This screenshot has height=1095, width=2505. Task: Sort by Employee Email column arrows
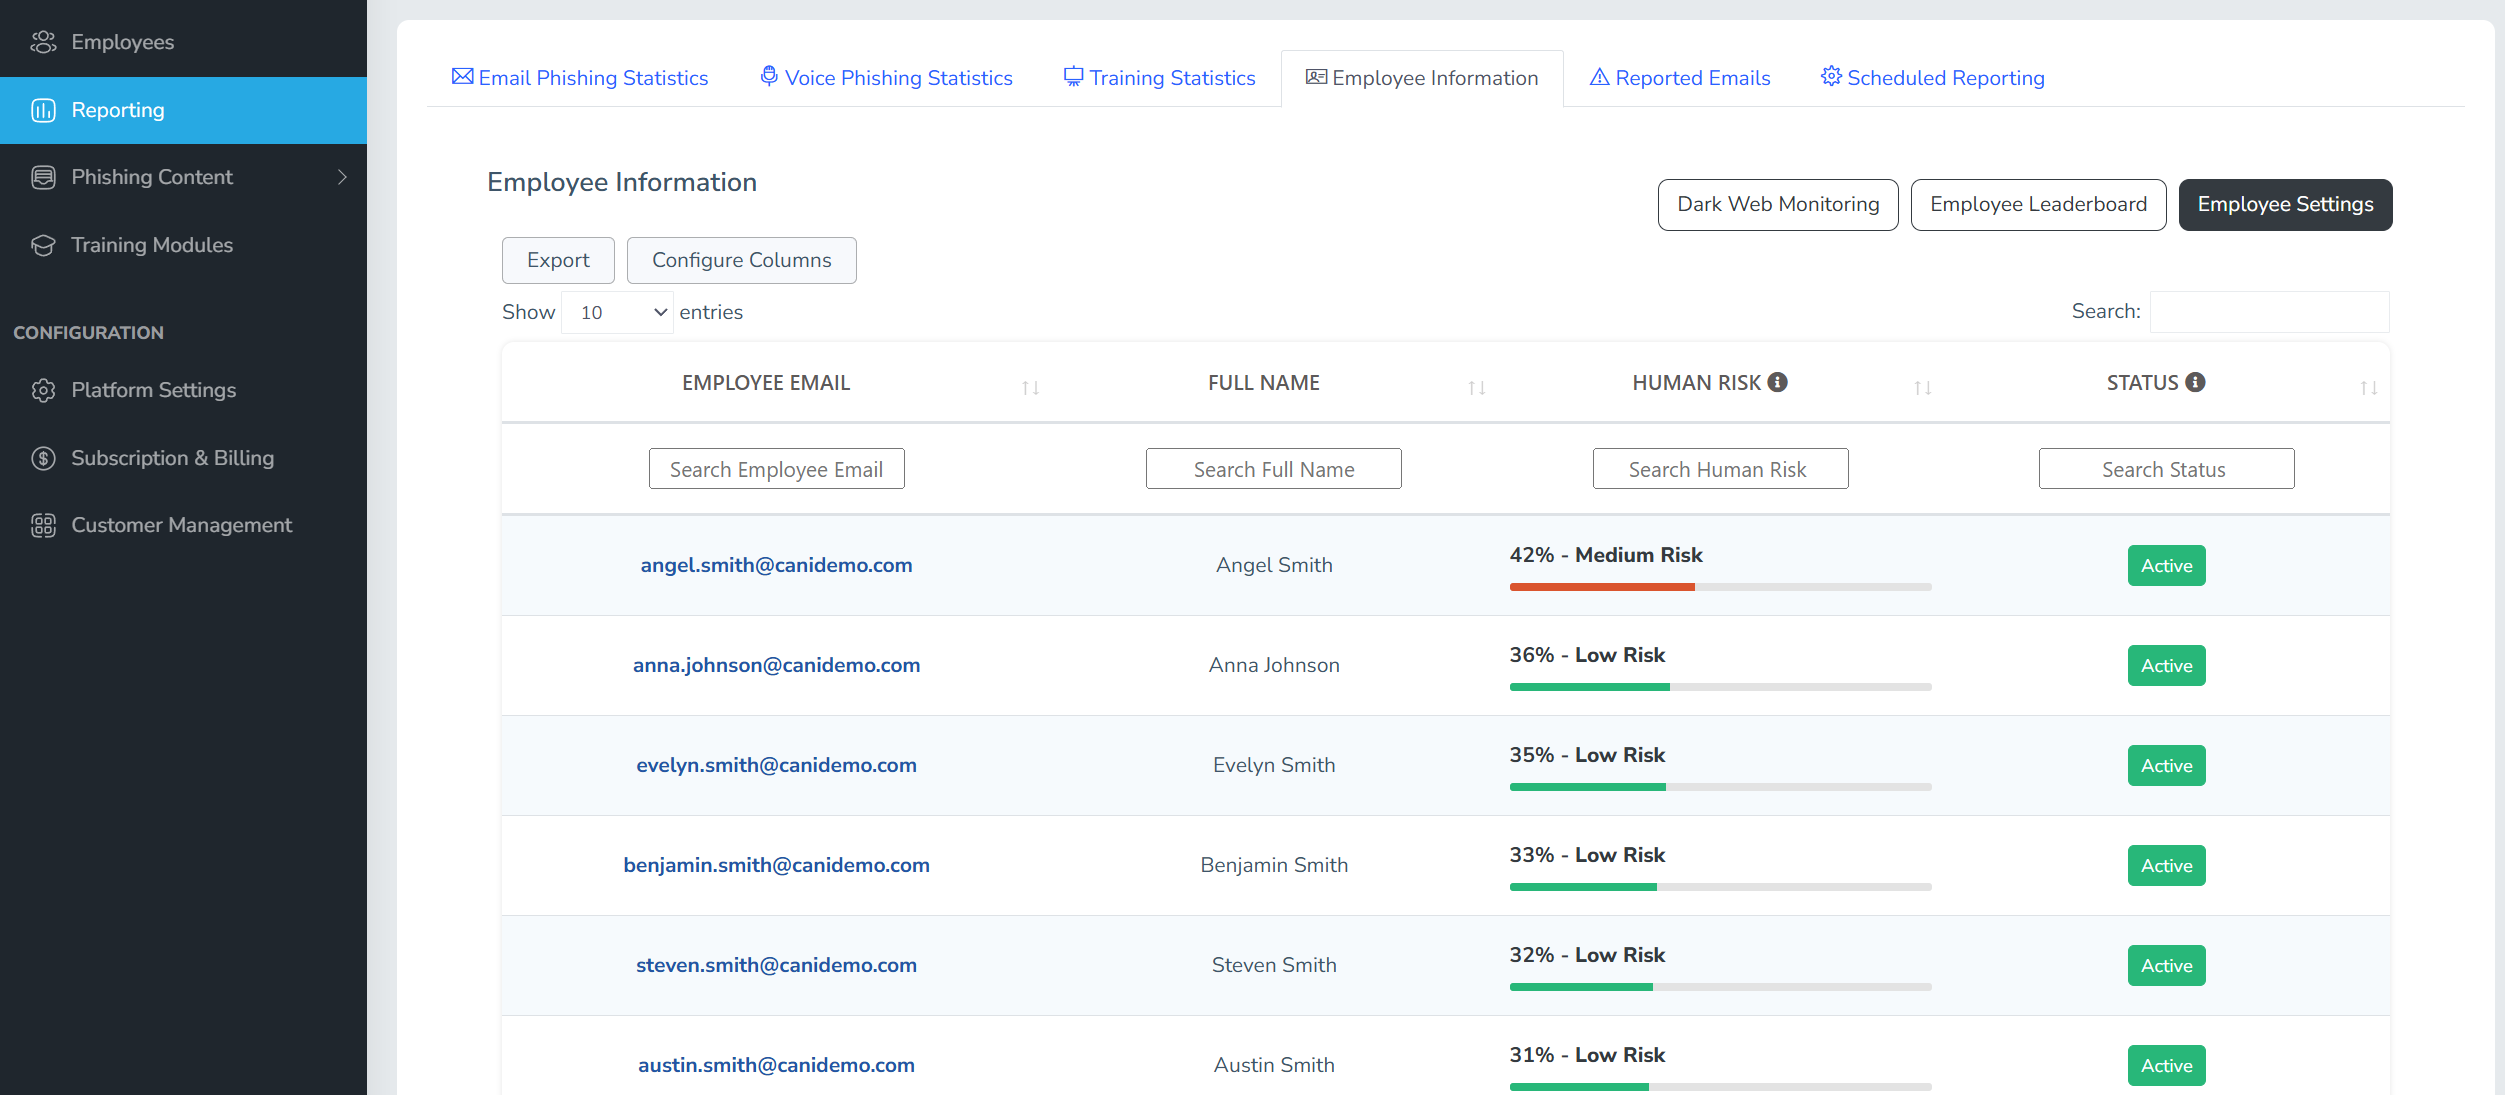(x=1030, y=387)
